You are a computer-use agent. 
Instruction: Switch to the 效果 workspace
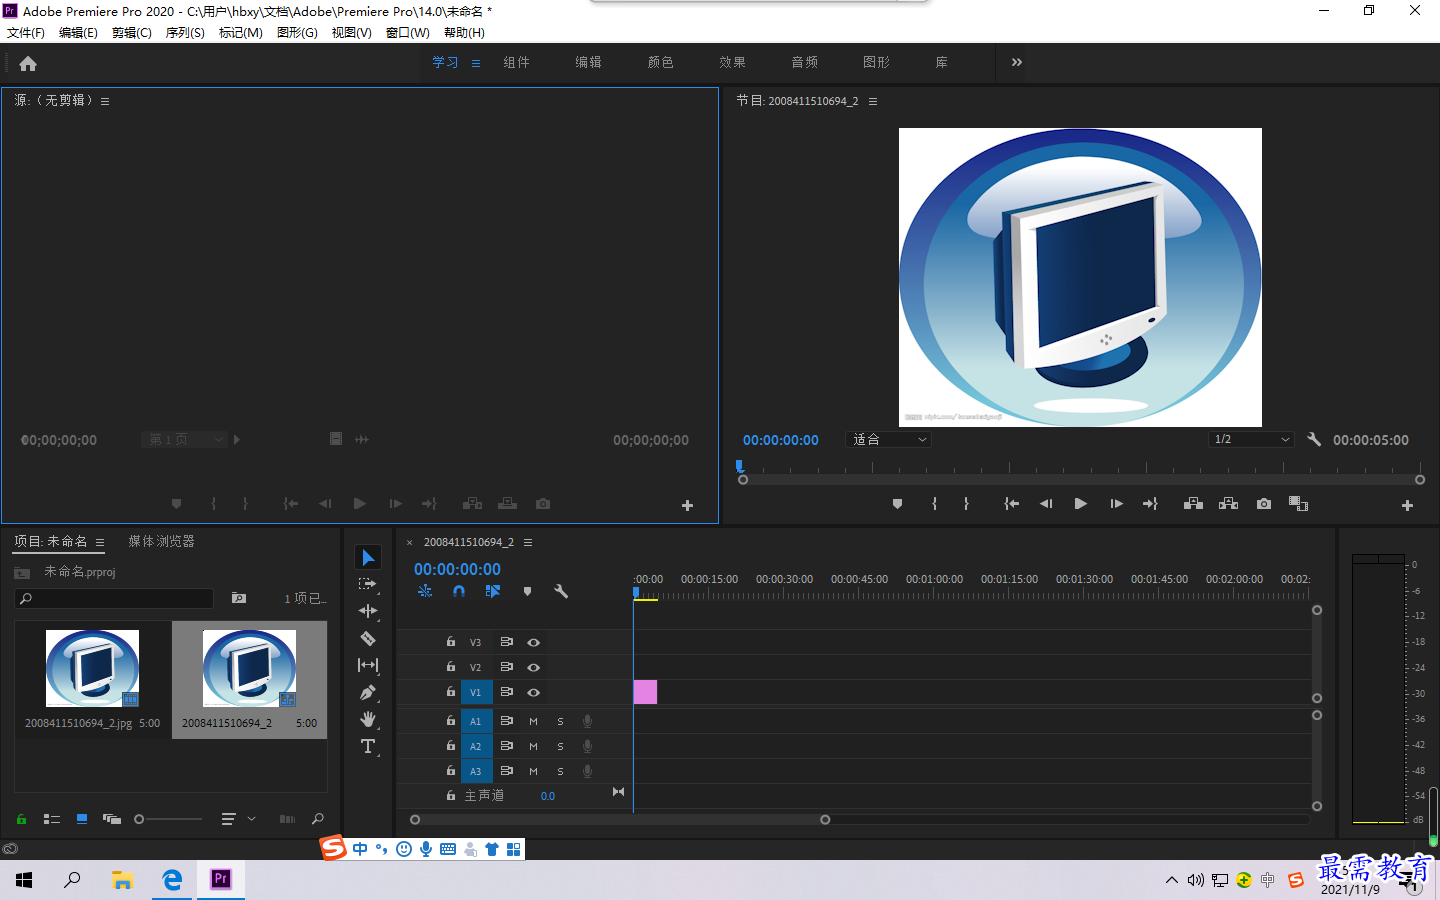point(732,62)
